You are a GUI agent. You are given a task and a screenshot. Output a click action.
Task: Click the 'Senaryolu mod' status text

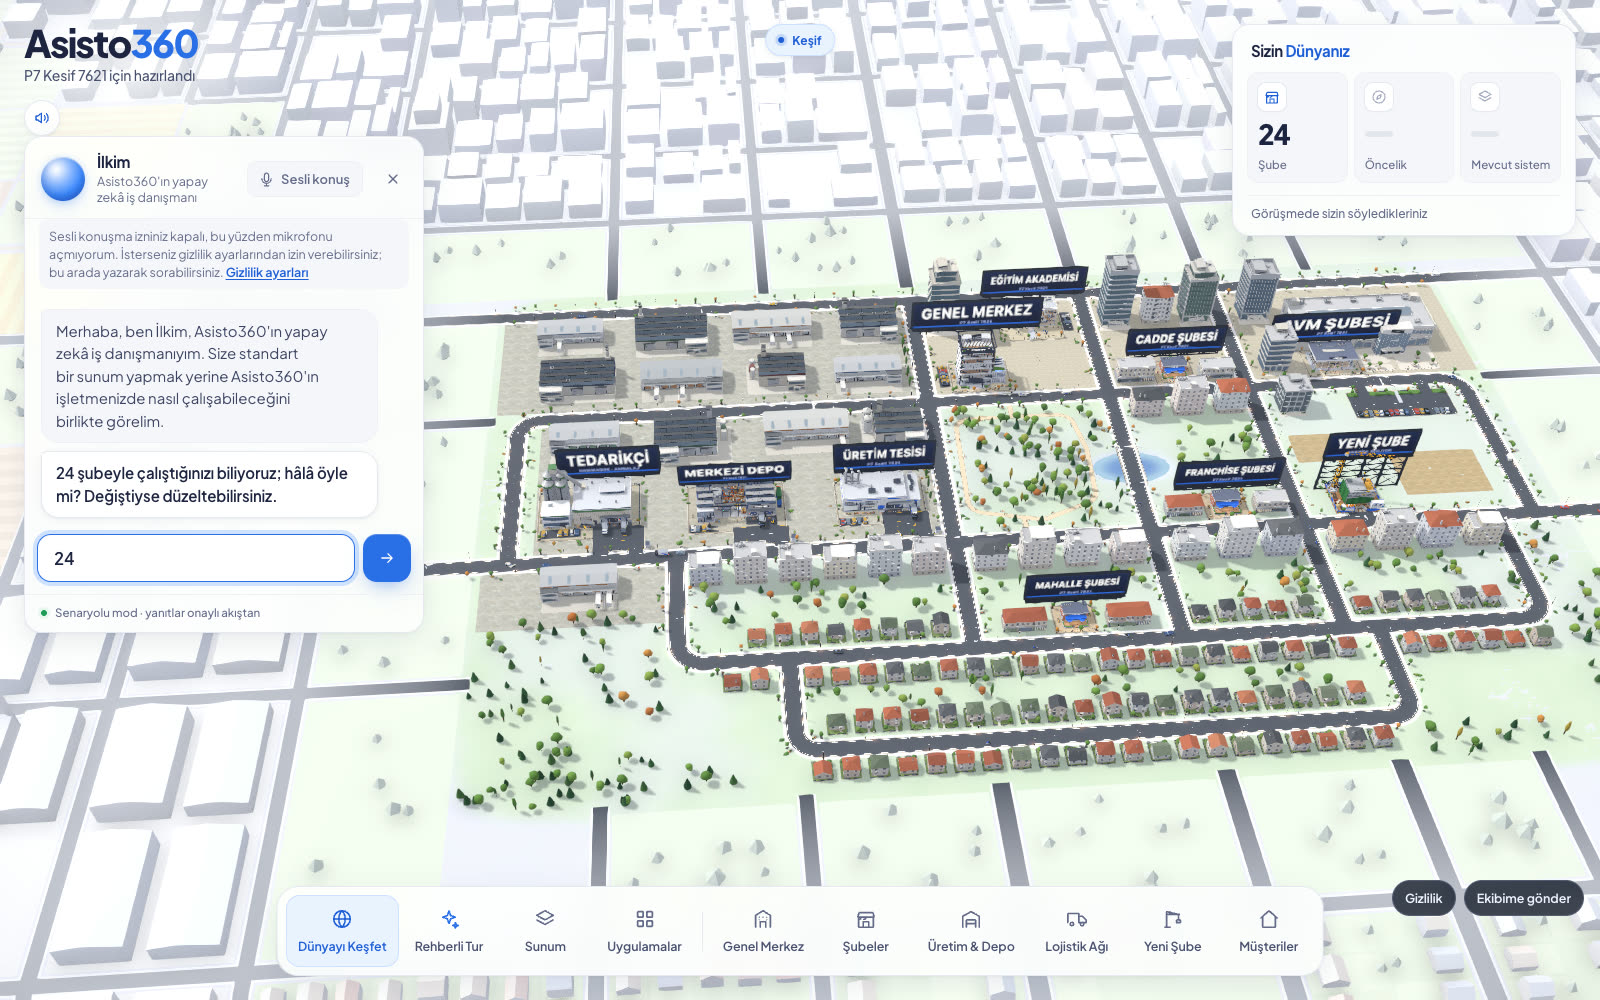point(157,613)
